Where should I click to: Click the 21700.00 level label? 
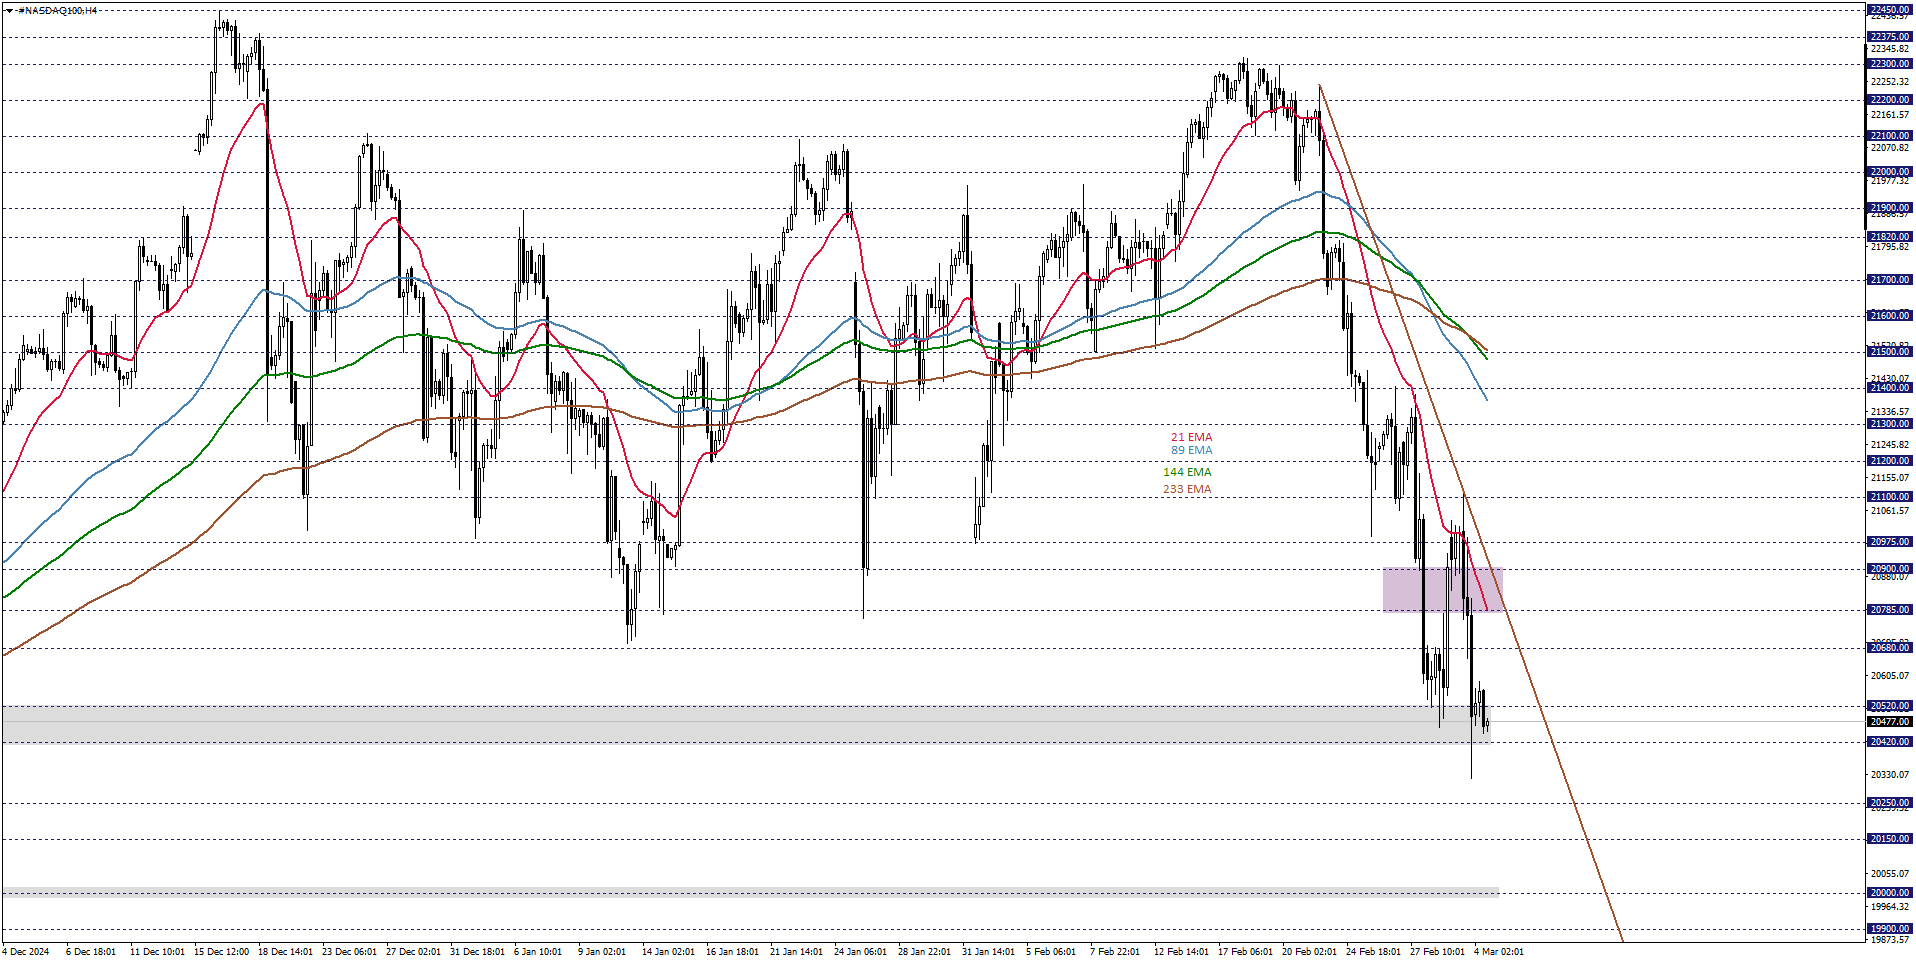coord(1890,281)
